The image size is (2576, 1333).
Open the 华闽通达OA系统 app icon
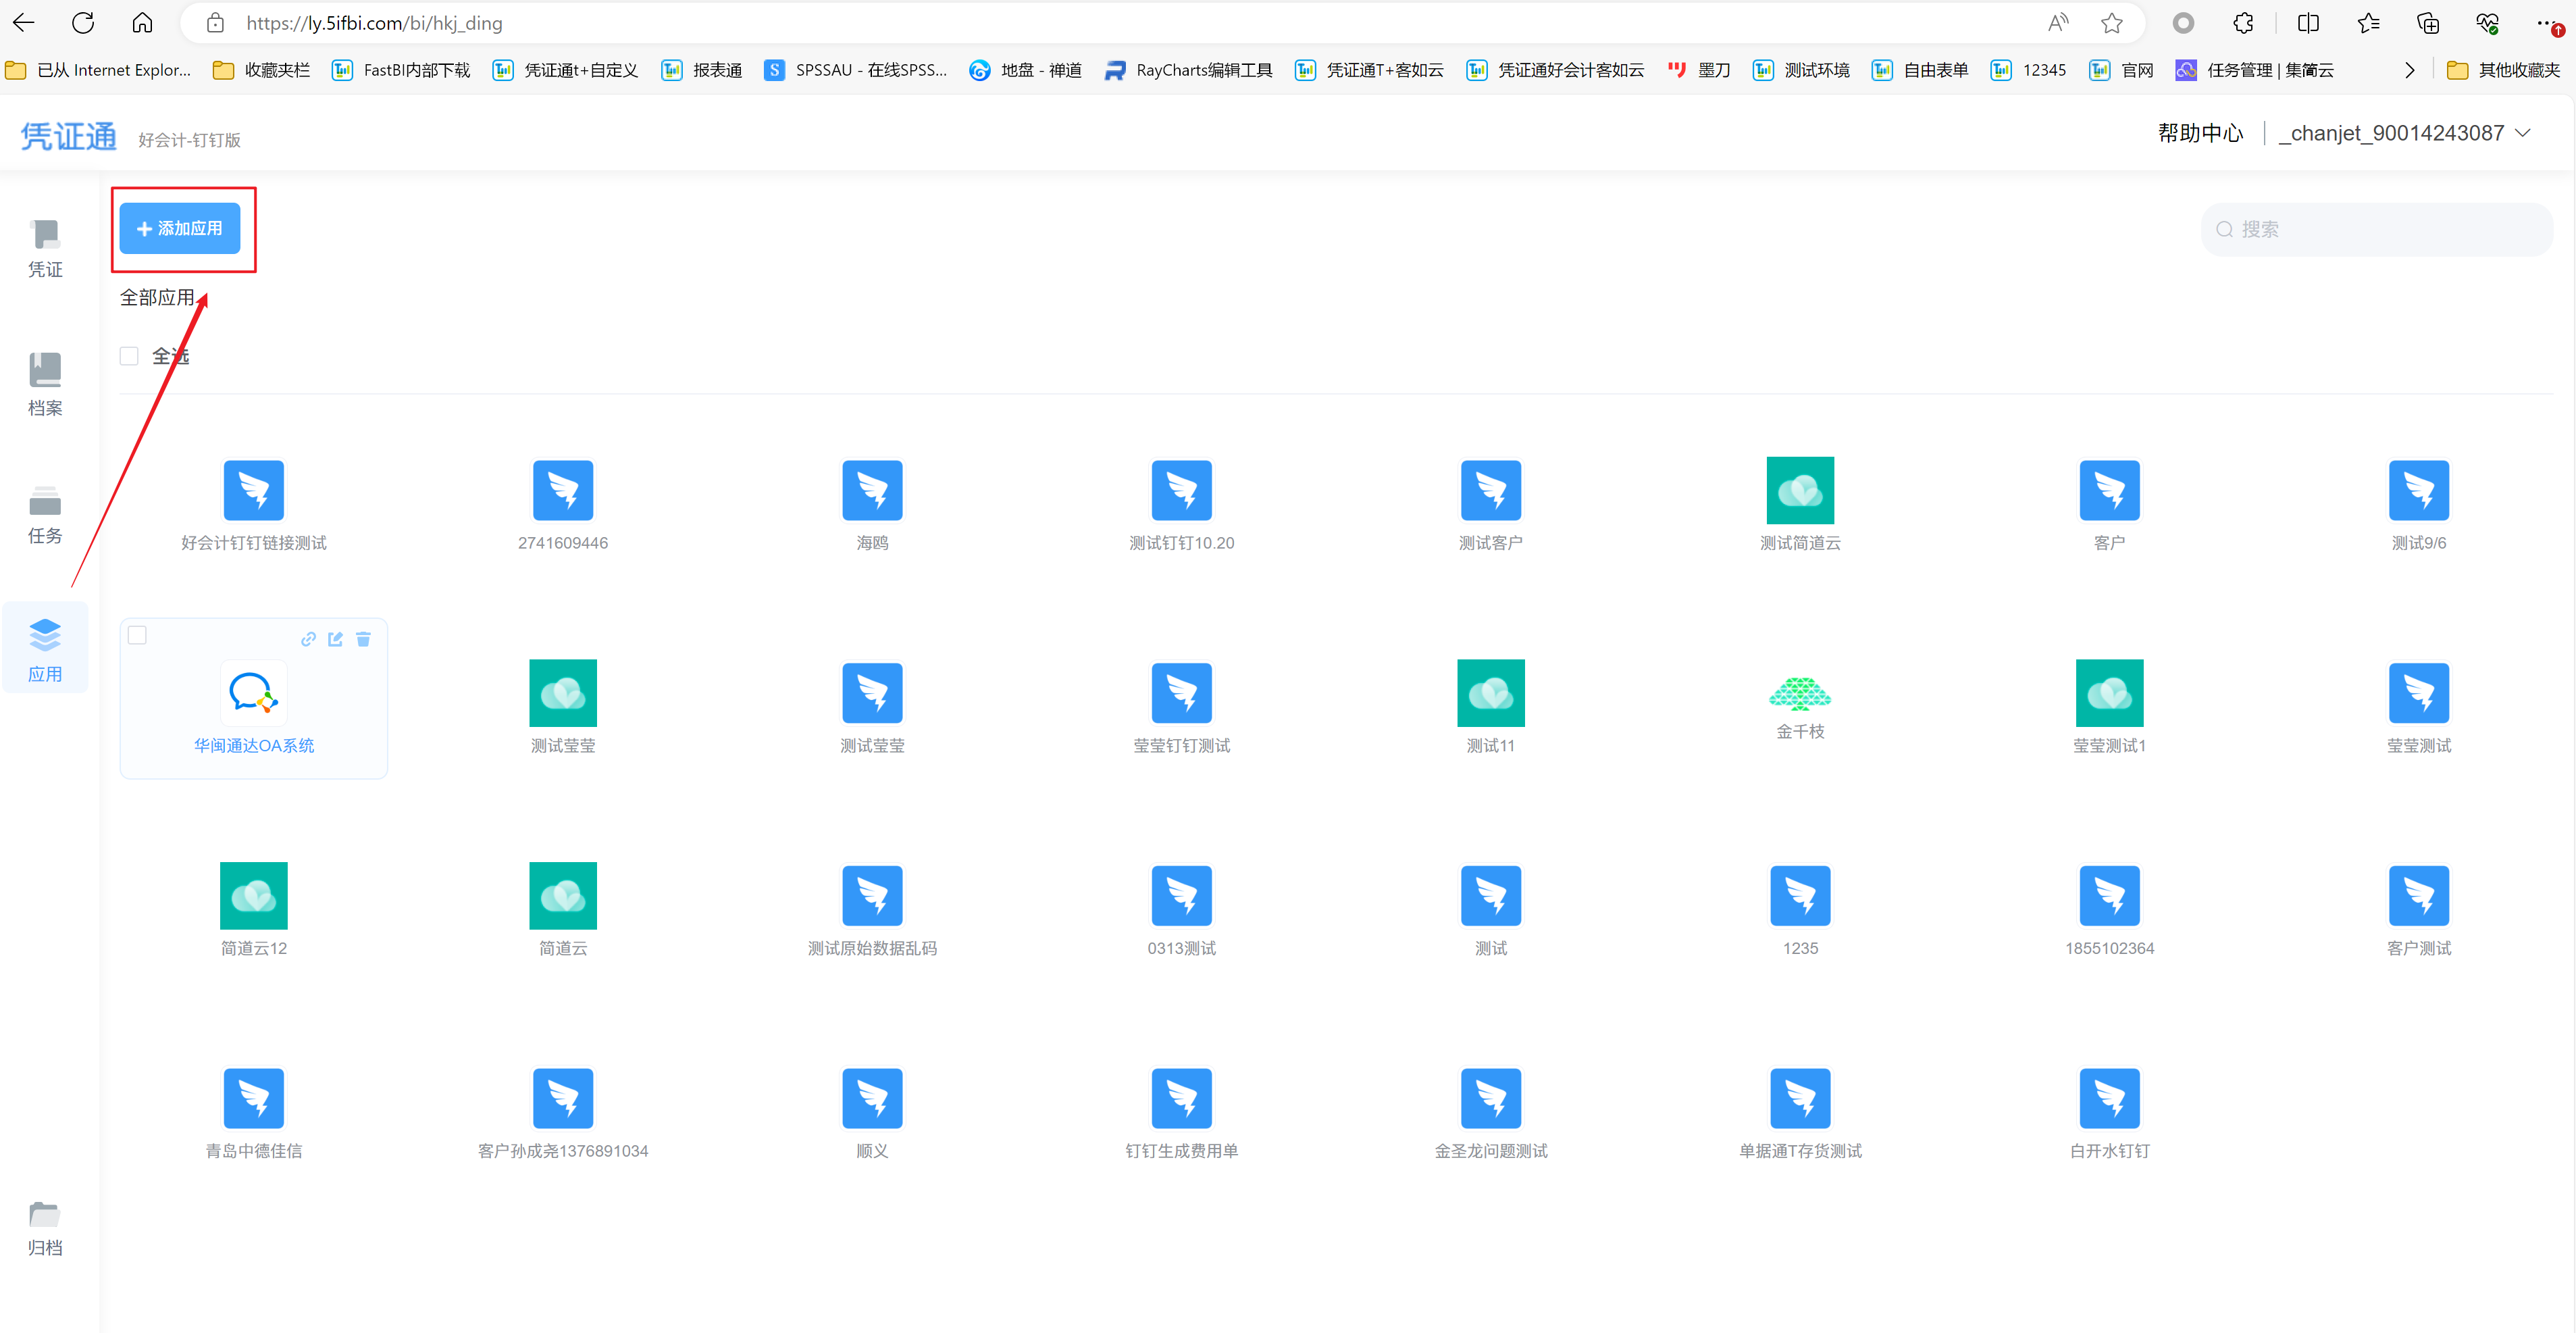pyautogui.click(x=253, y=692)
